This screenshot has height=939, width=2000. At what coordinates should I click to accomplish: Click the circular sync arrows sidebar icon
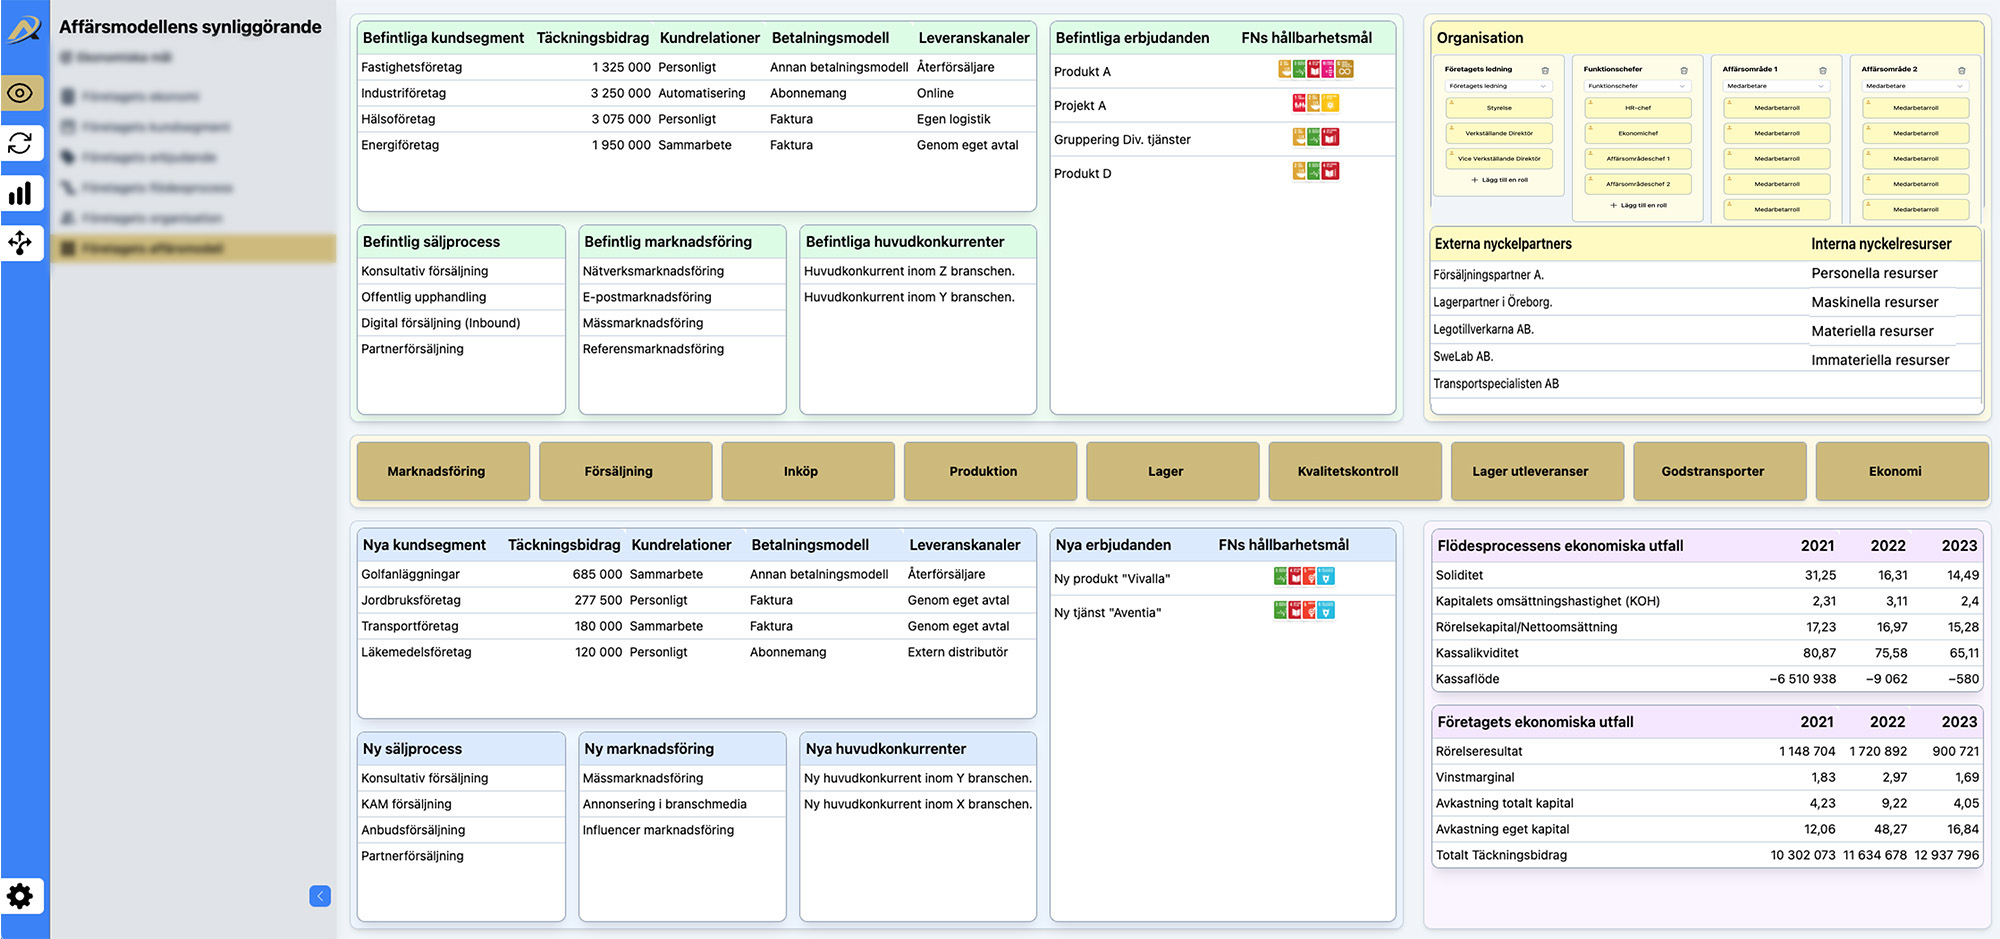click(x=21, y=143)
